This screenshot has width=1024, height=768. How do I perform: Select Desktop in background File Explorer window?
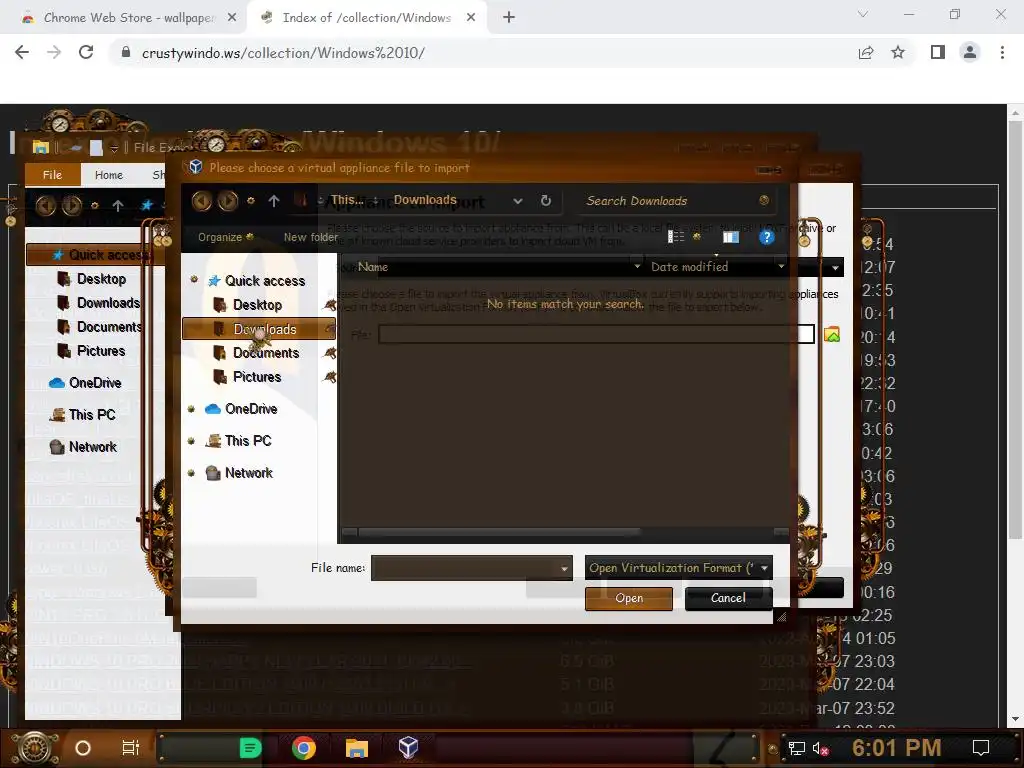101,279
